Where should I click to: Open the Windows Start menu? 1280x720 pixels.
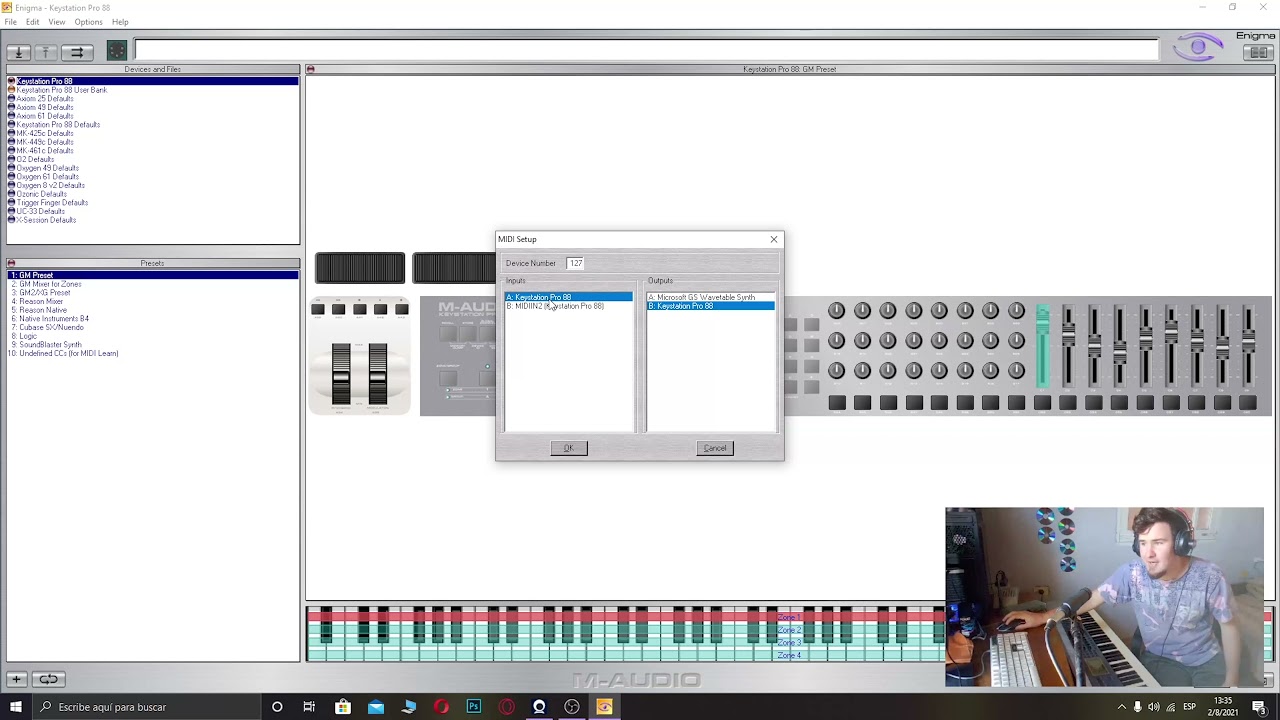16,707
